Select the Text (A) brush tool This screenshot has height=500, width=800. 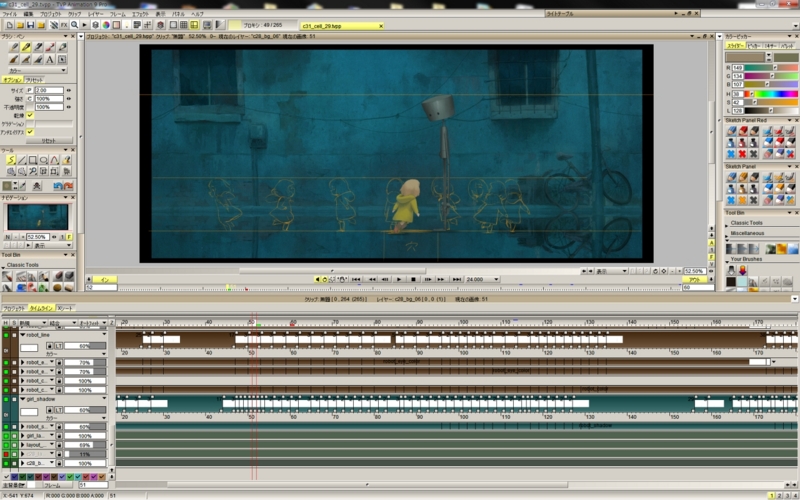tap(50, 59)
